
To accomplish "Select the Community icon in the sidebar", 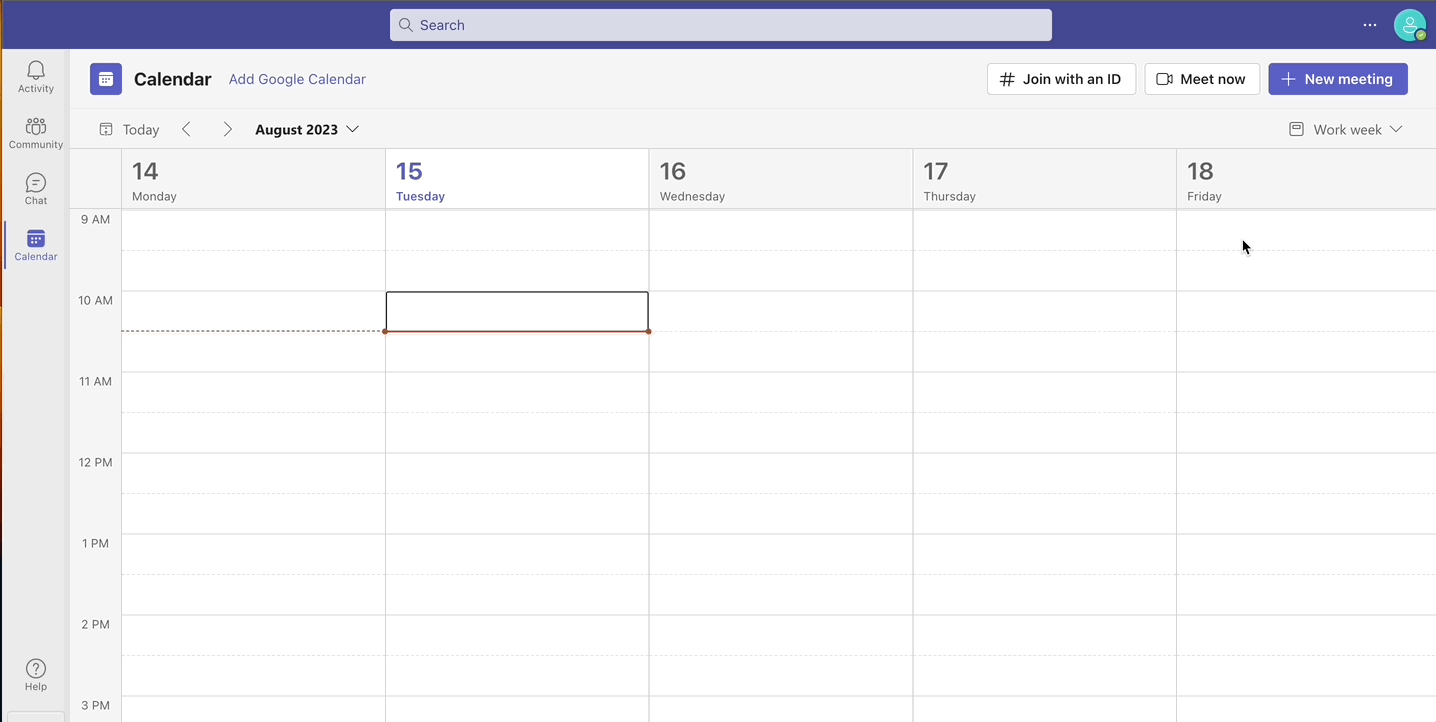I will click(35, 131).
